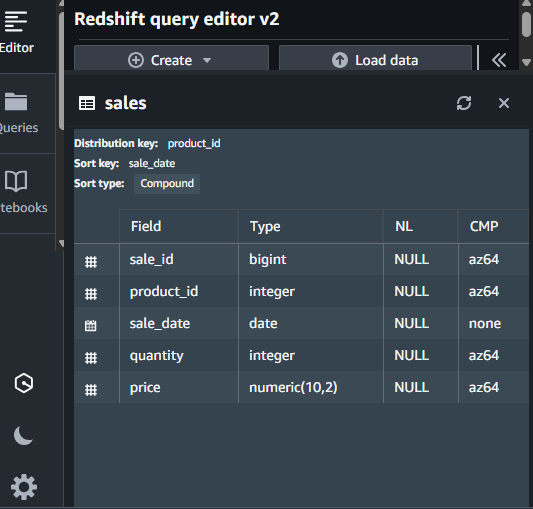533x509 pixels.
Task: Click the Compound sort type badge
Action: pyautogui.click(x=167, y=184)
